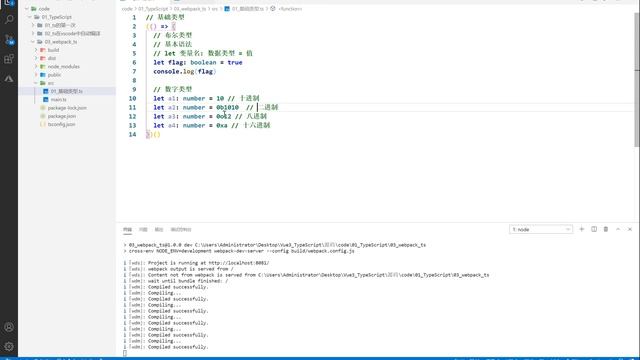Click 'code' breadcrumb segment
The height and width of the screenshot is (360, 640).
[127, 9]
